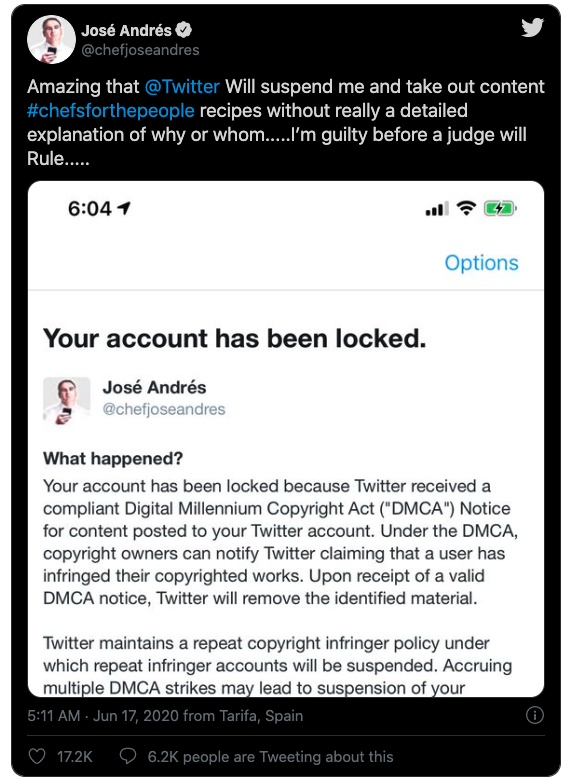The image size is (575, 780).
Task: Click the José Andrés author name at top
Action: pos(126,31)
